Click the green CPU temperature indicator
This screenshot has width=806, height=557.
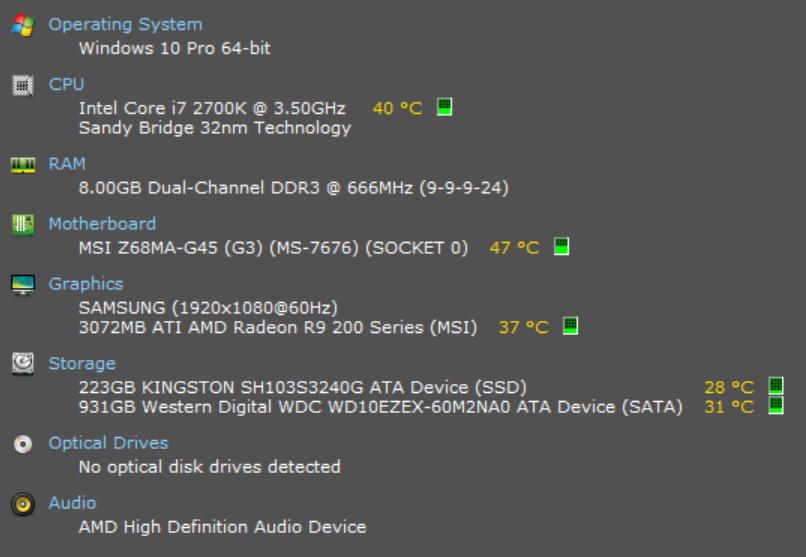click(x=444, y=107)
